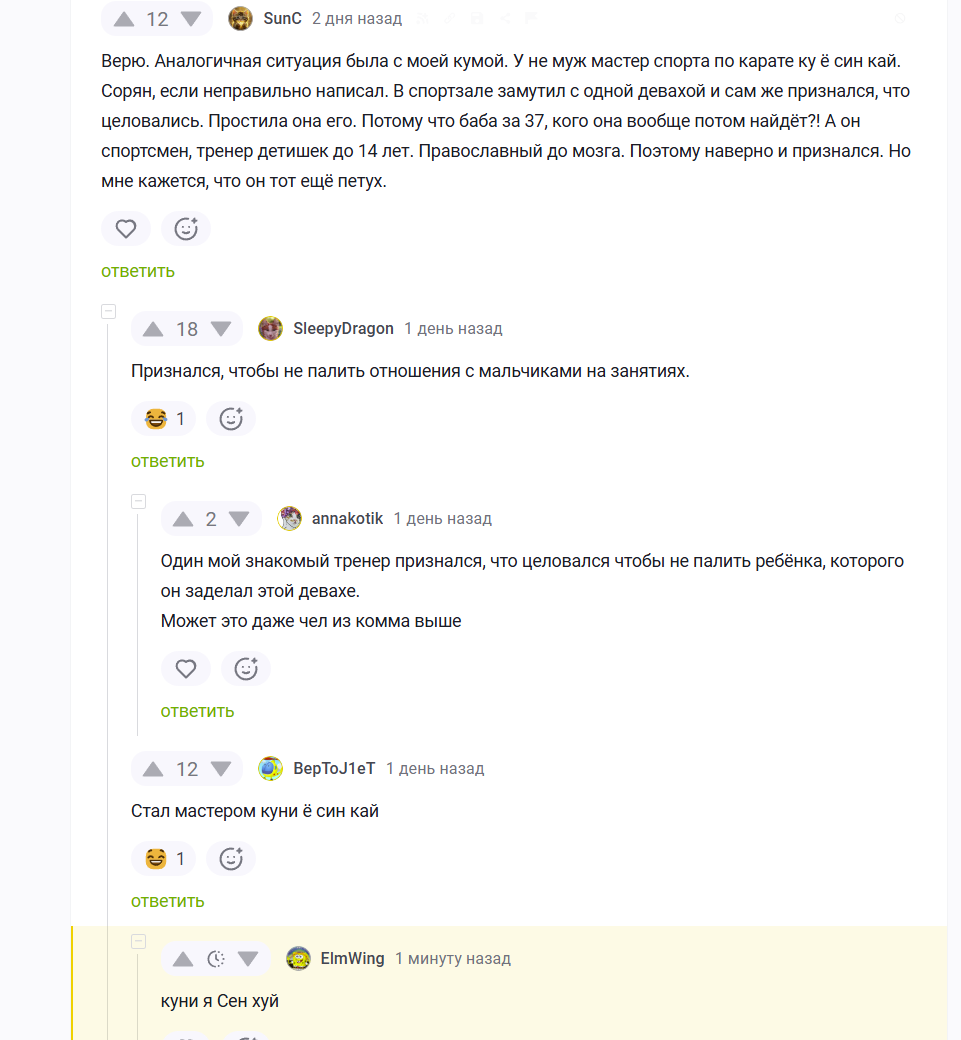Screen dimensions: 961x1040
Task: Click ElmWing's comment timestamp
Action: [x=452, y=959]
